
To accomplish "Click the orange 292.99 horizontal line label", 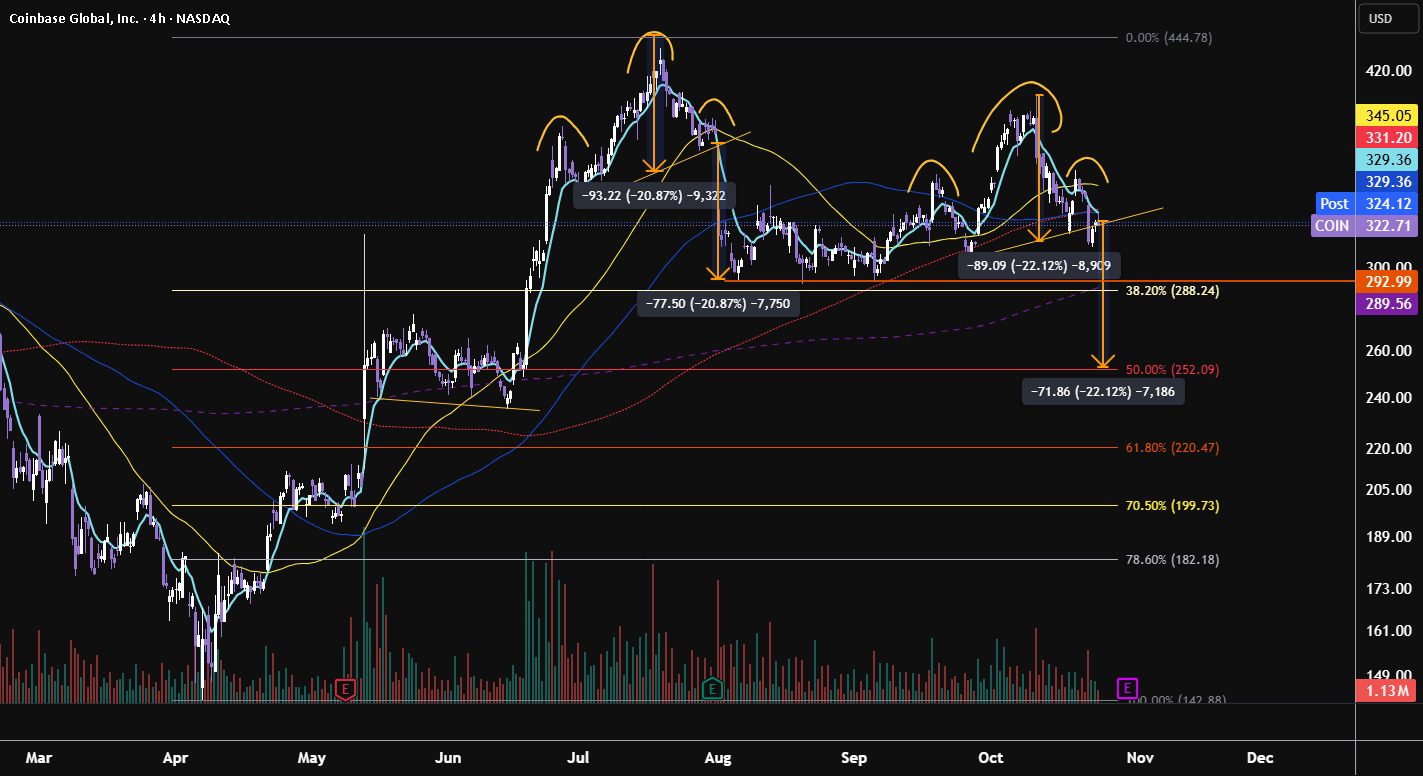I will pos(1385,282).
